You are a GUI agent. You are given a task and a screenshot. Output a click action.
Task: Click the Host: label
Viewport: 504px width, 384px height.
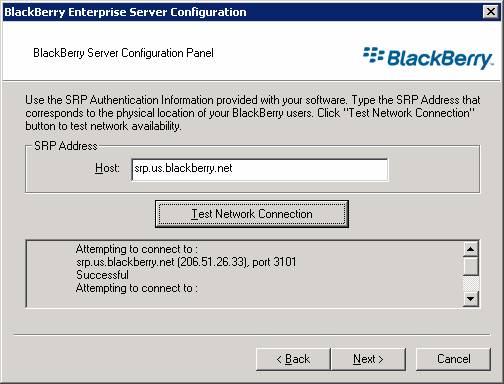107,168
